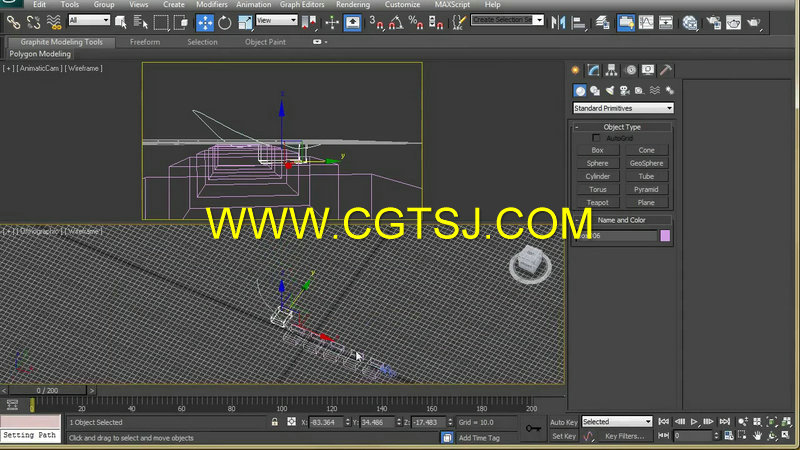Select the Lights creation category

(x=610, y=90)
